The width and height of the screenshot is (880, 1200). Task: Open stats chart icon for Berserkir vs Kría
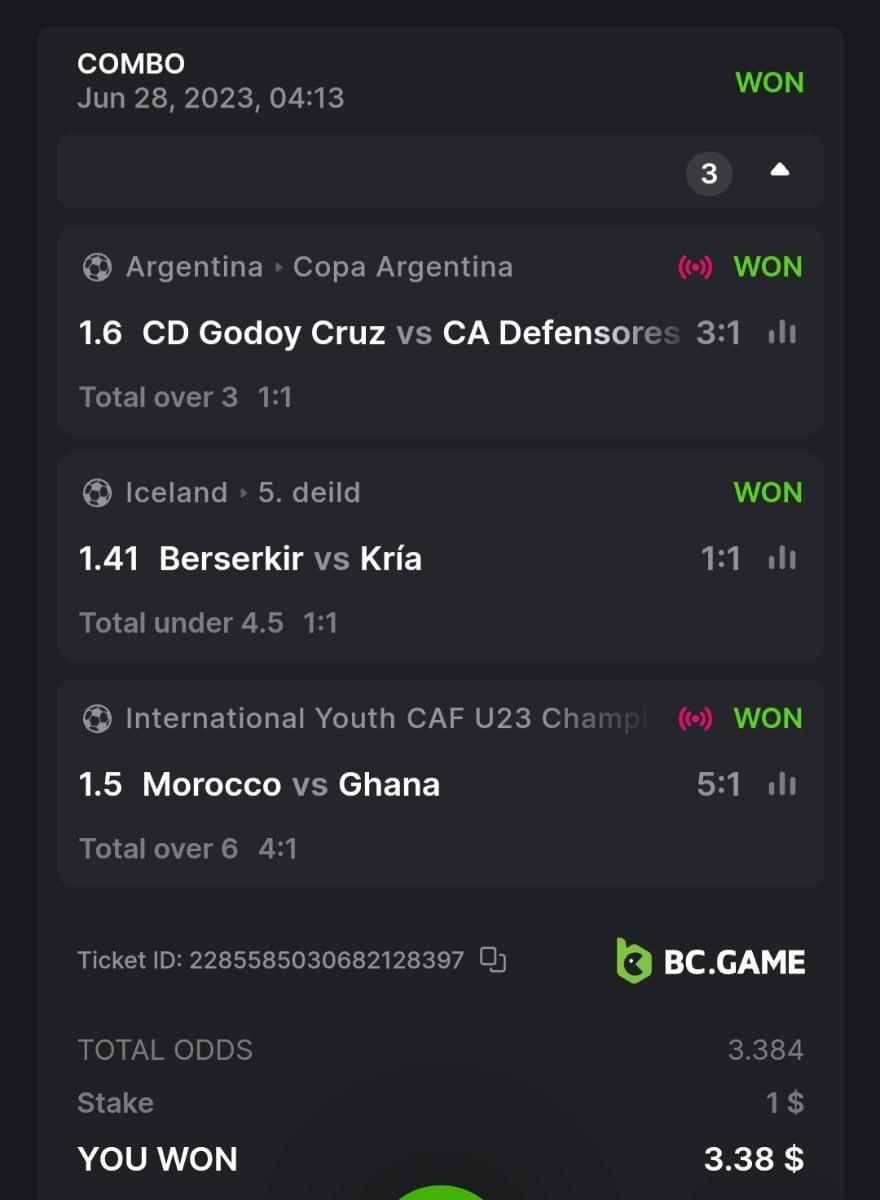point(782,559)
